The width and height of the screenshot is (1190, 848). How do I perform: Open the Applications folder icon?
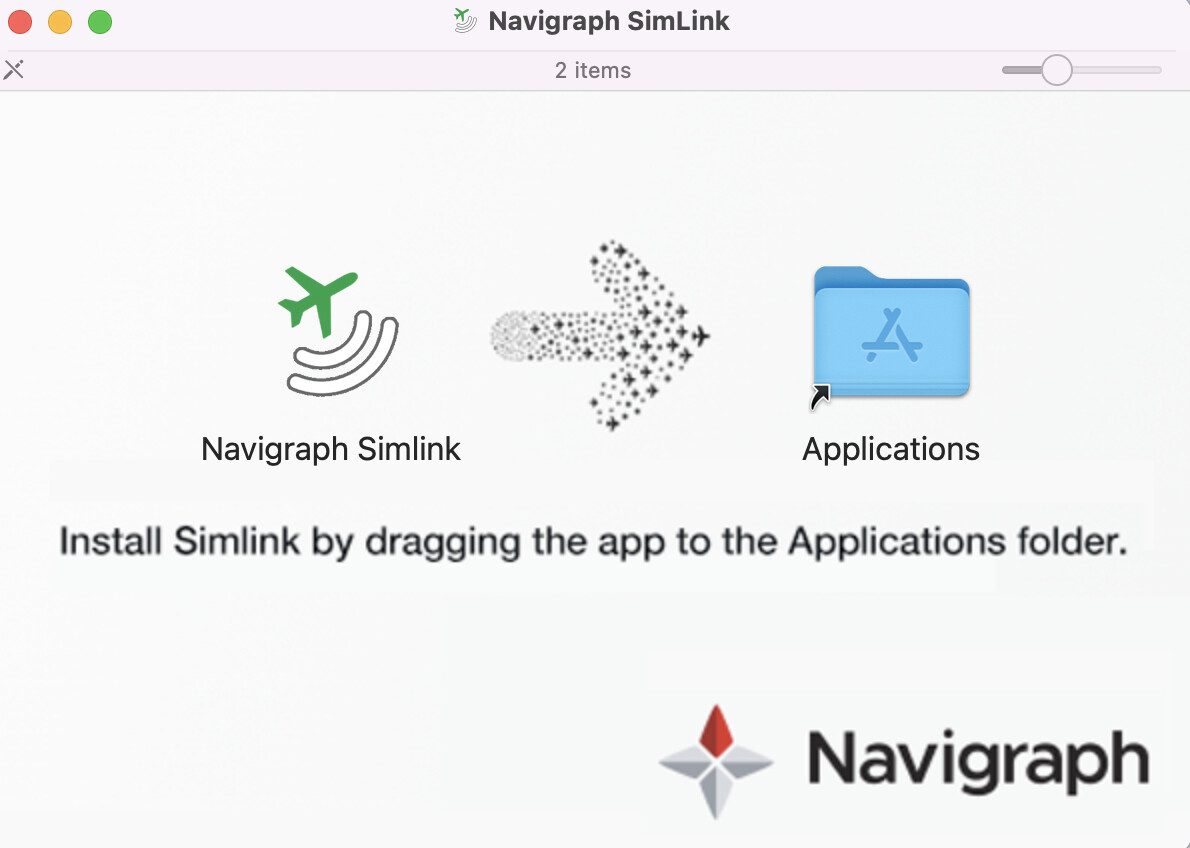click(x=890, y=330)
